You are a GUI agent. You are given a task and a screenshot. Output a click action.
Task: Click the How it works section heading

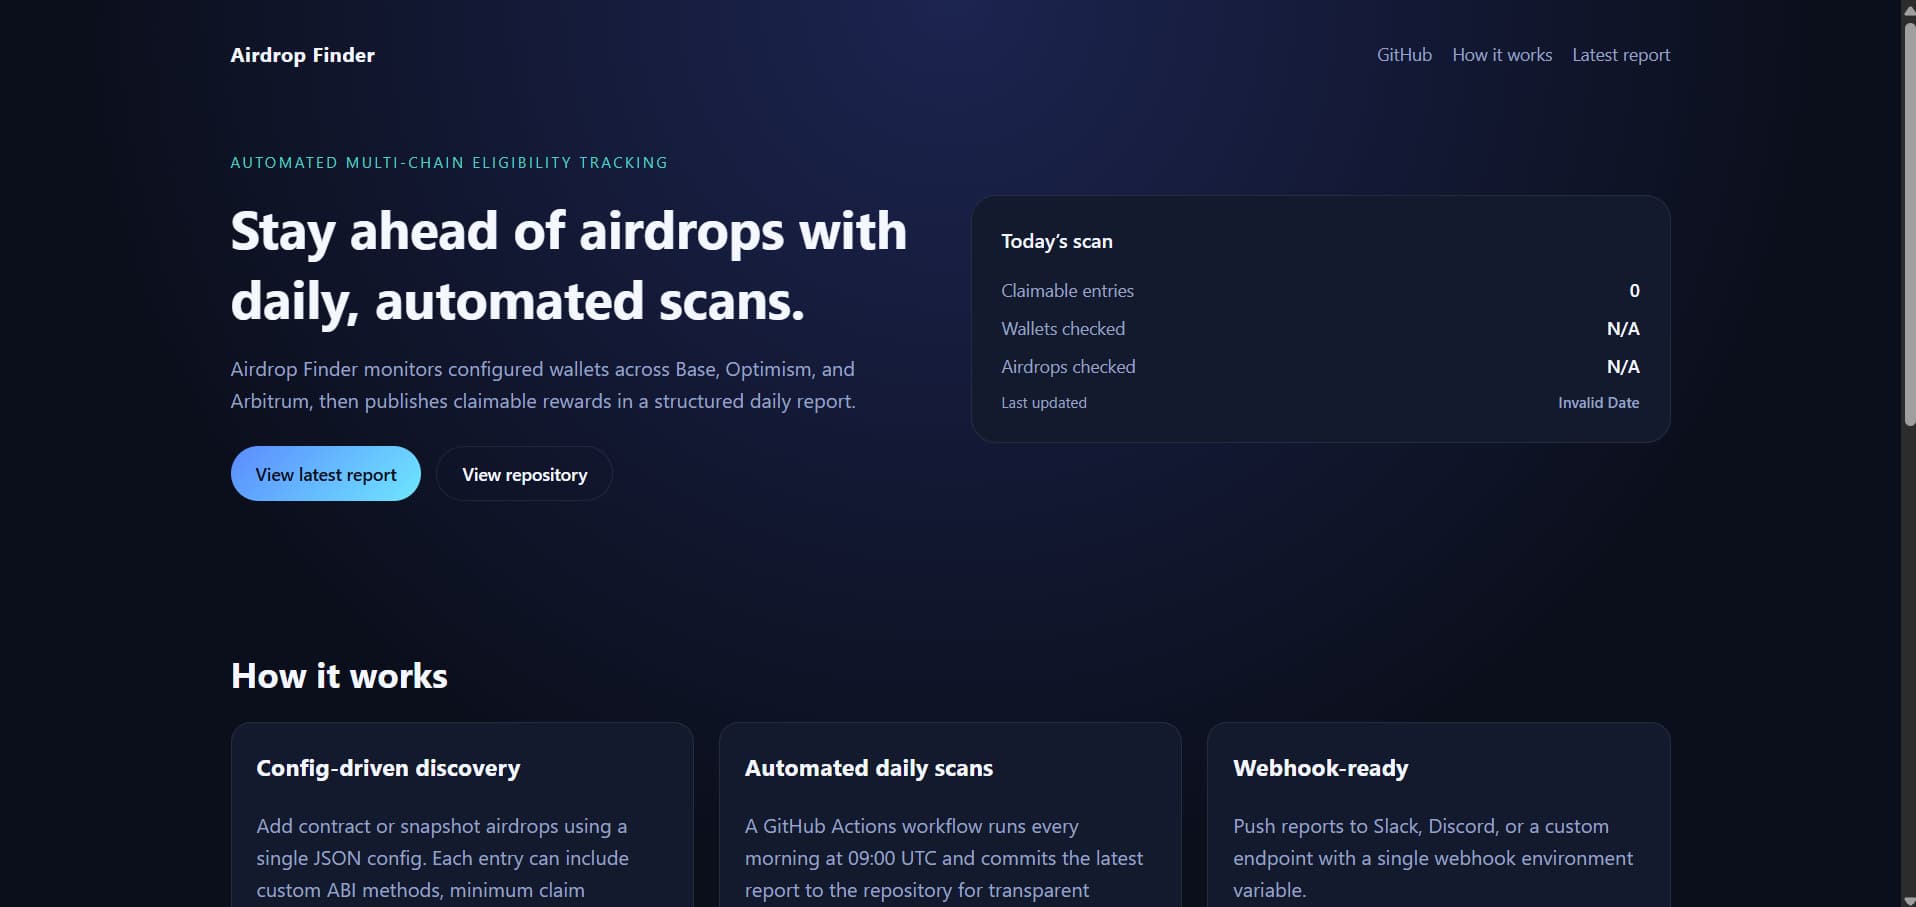point(339,676)
